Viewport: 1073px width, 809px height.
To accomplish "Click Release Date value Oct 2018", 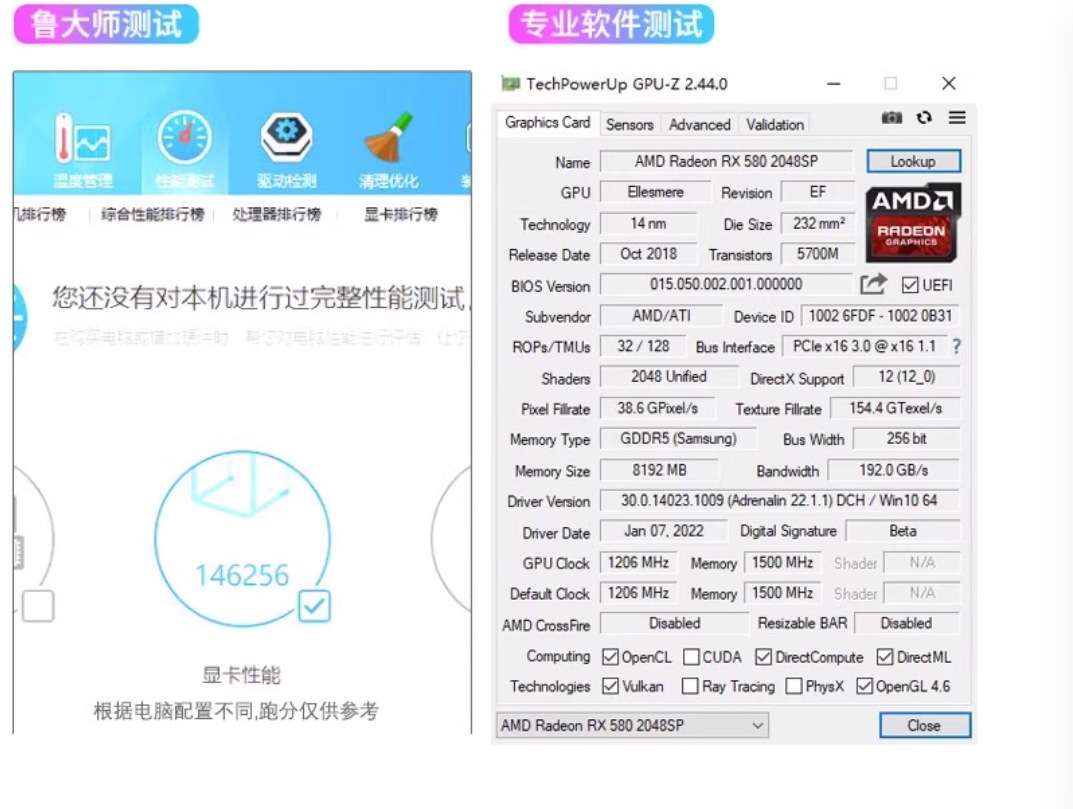I will pyautogui.click(x=648, y=254).
